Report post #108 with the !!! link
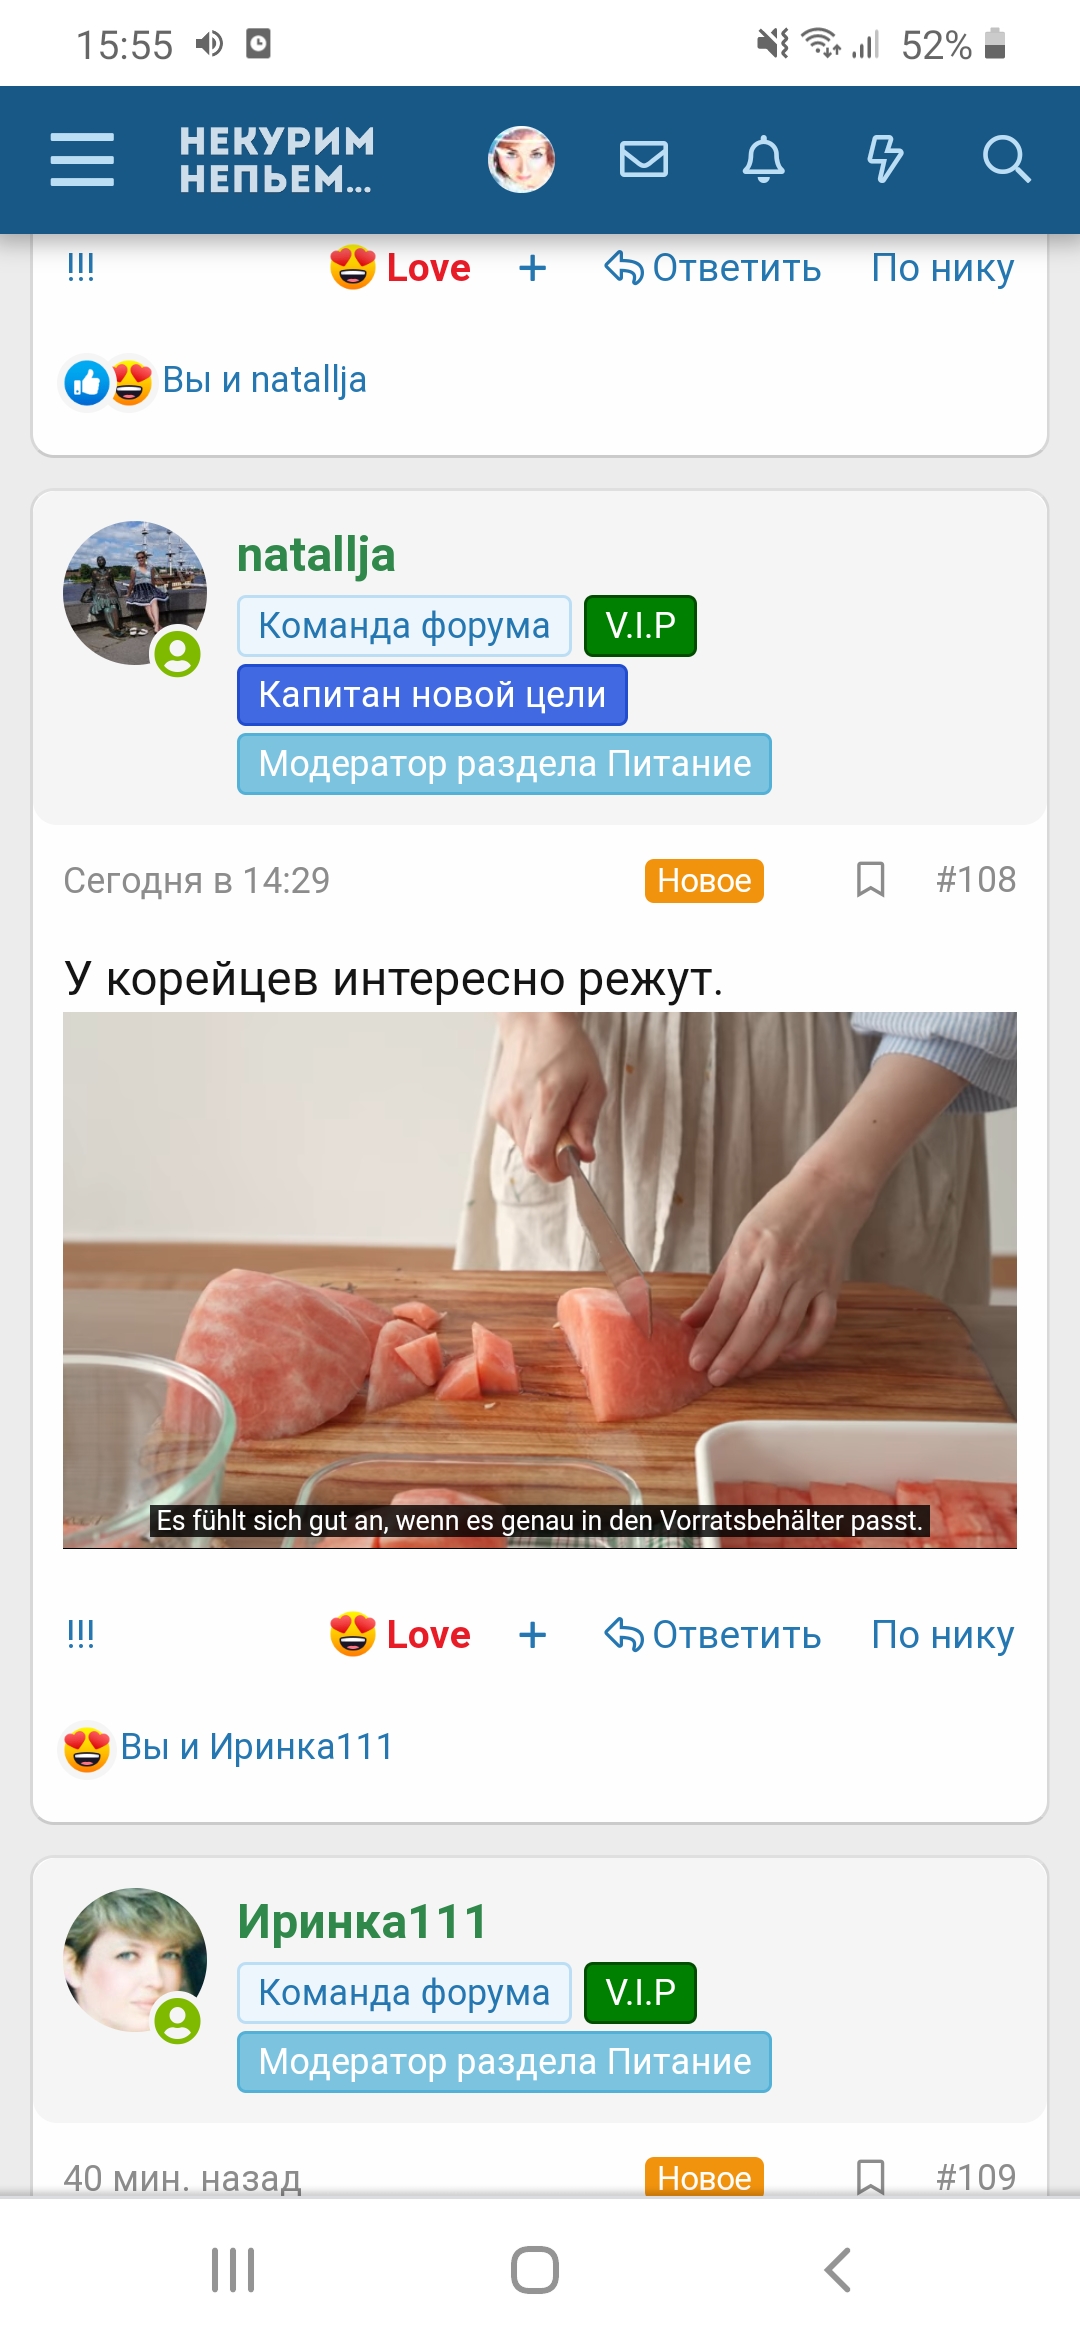The width and height of the screenshot is (1080, 2340). (x=80, y=1634)
